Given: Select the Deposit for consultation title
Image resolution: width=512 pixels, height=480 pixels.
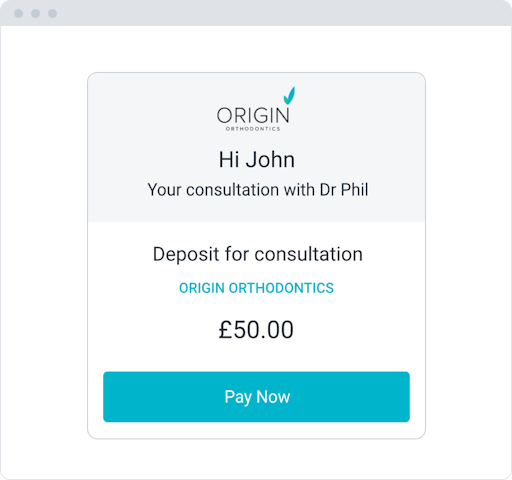Looking at the screenshot, I should pos(258,254).
